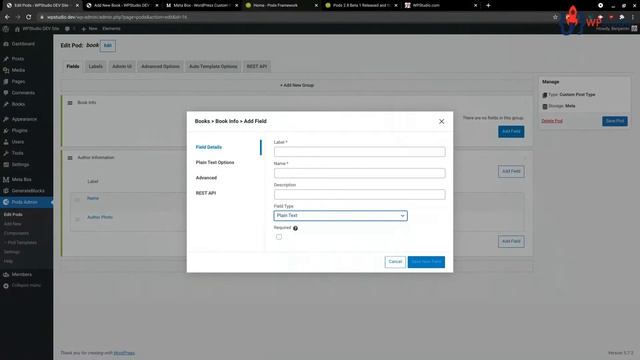
Task: Click Save New Field button
Action: pos(426,262)
